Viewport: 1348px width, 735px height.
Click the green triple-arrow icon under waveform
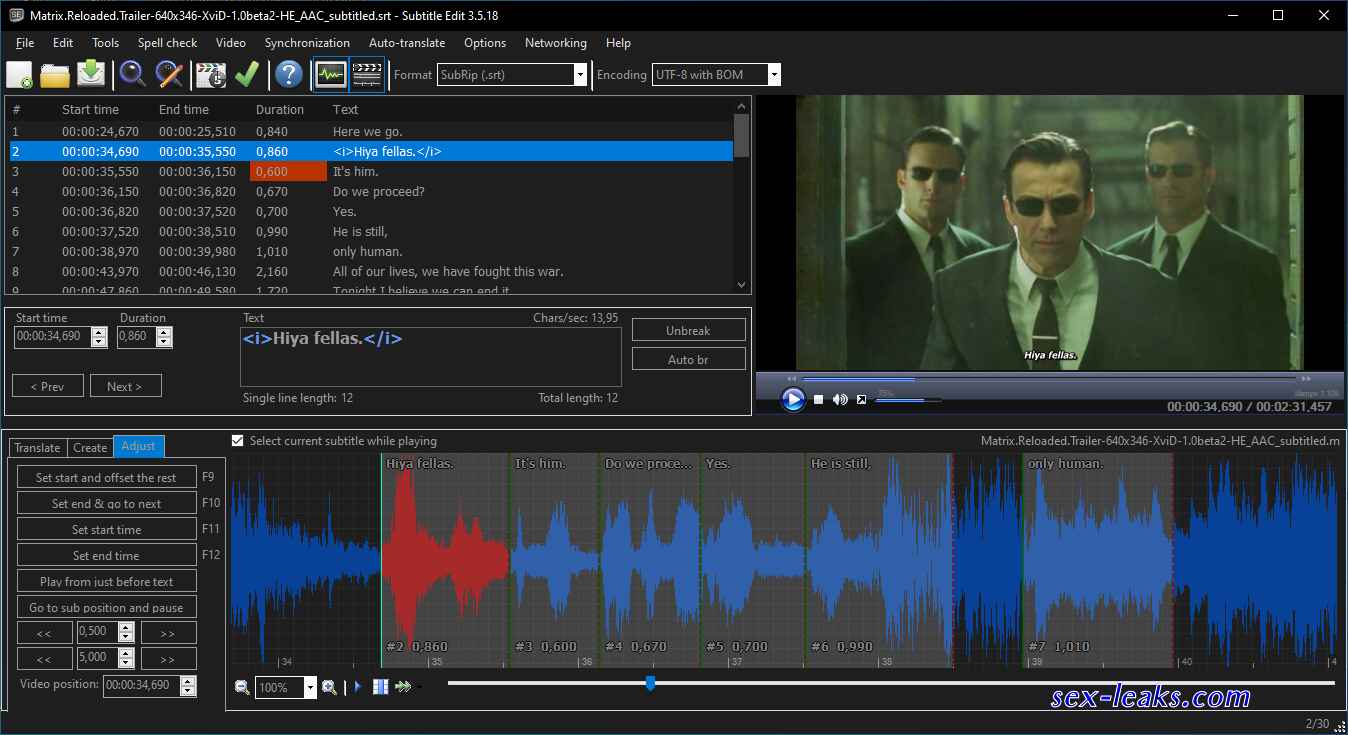tap(403, 687)
